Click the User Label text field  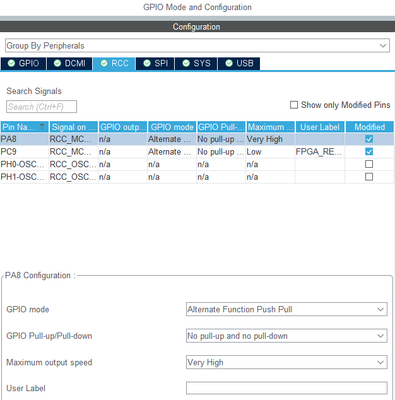[x=287, y=388]
